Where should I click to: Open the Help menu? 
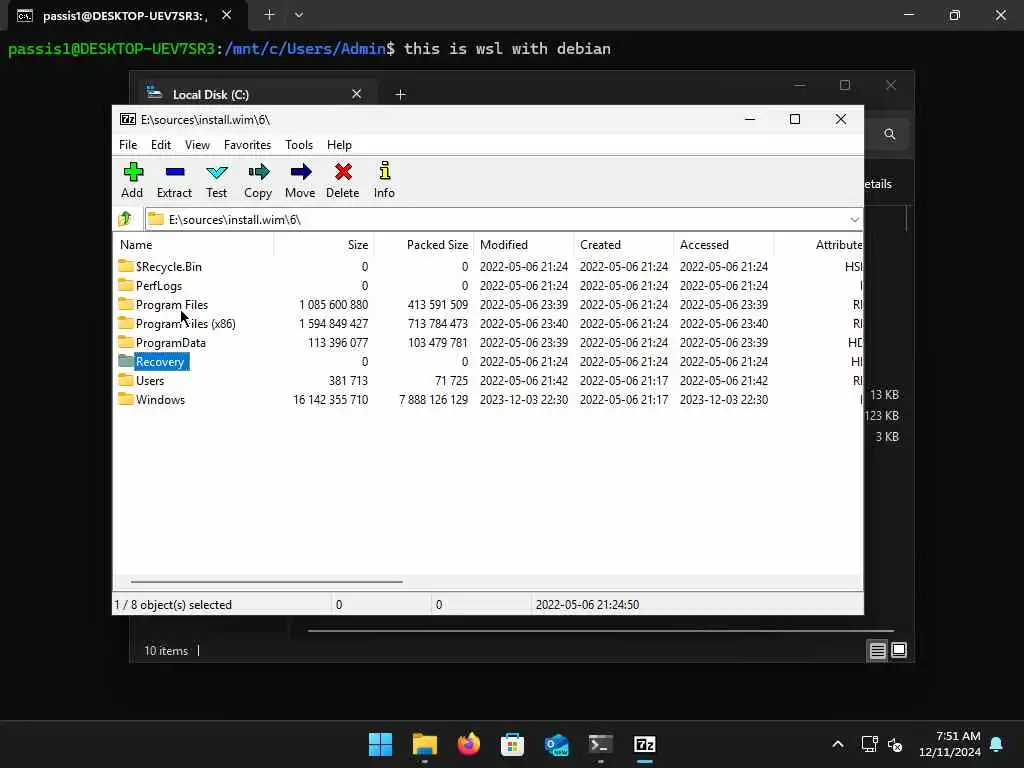pyautogui.click(x=339, y=144)
